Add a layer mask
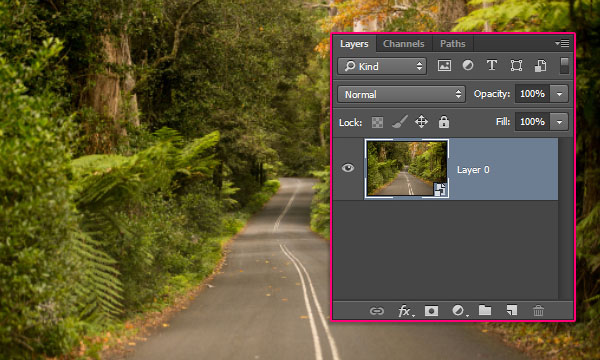600x360 pixels. click(431, 311)
